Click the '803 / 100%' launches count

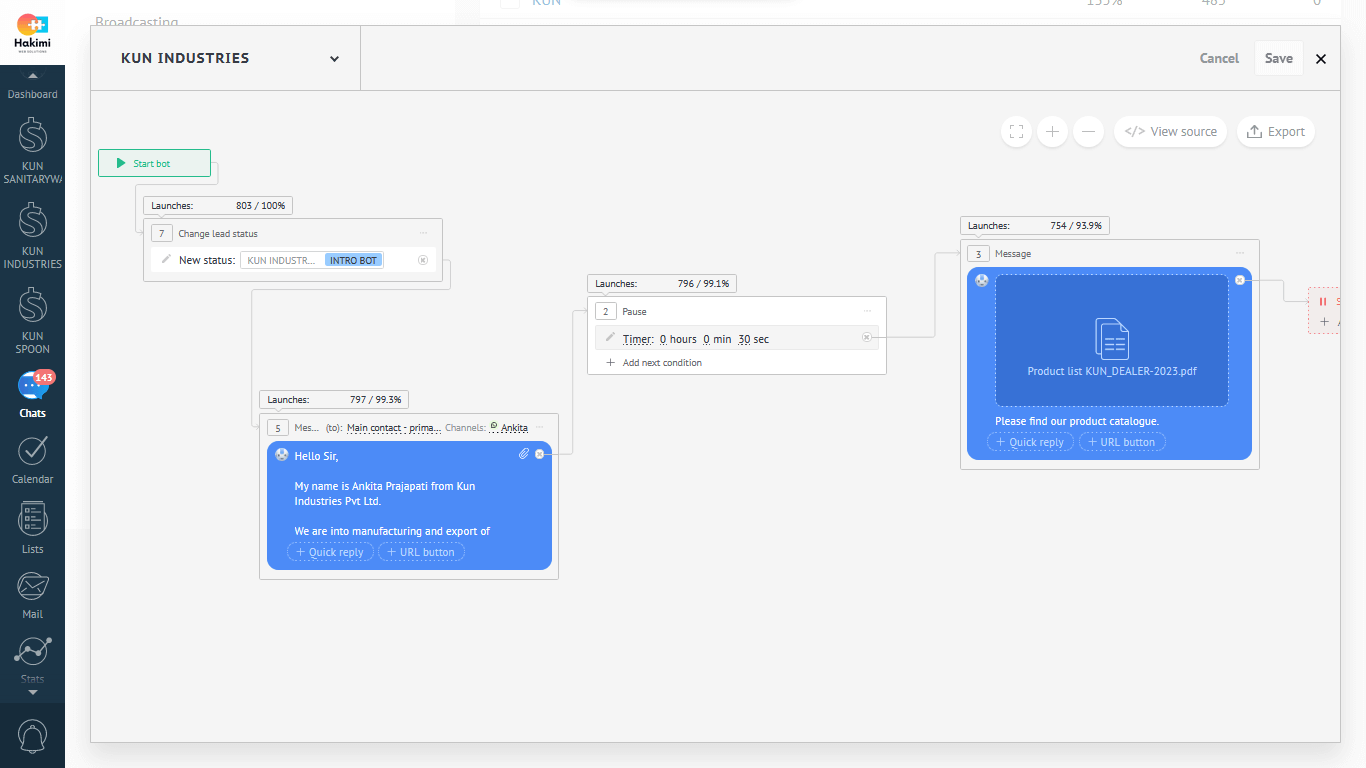[x=260, y=206]
